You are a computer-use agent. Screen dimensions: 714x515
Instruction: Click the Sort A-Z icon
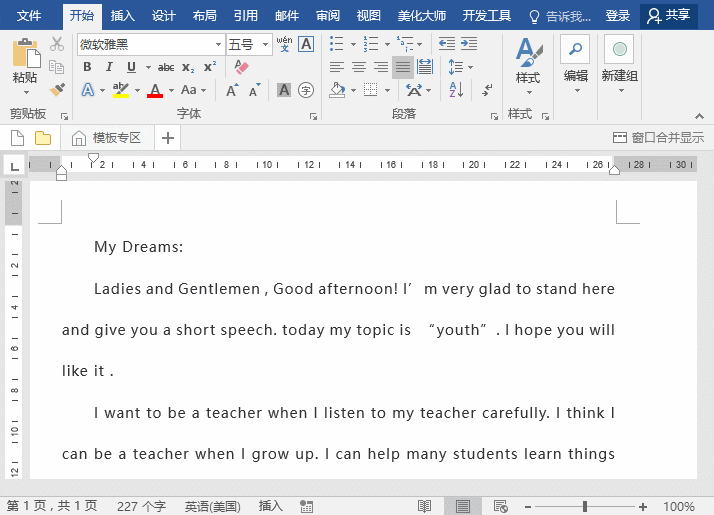pos(456,90)
